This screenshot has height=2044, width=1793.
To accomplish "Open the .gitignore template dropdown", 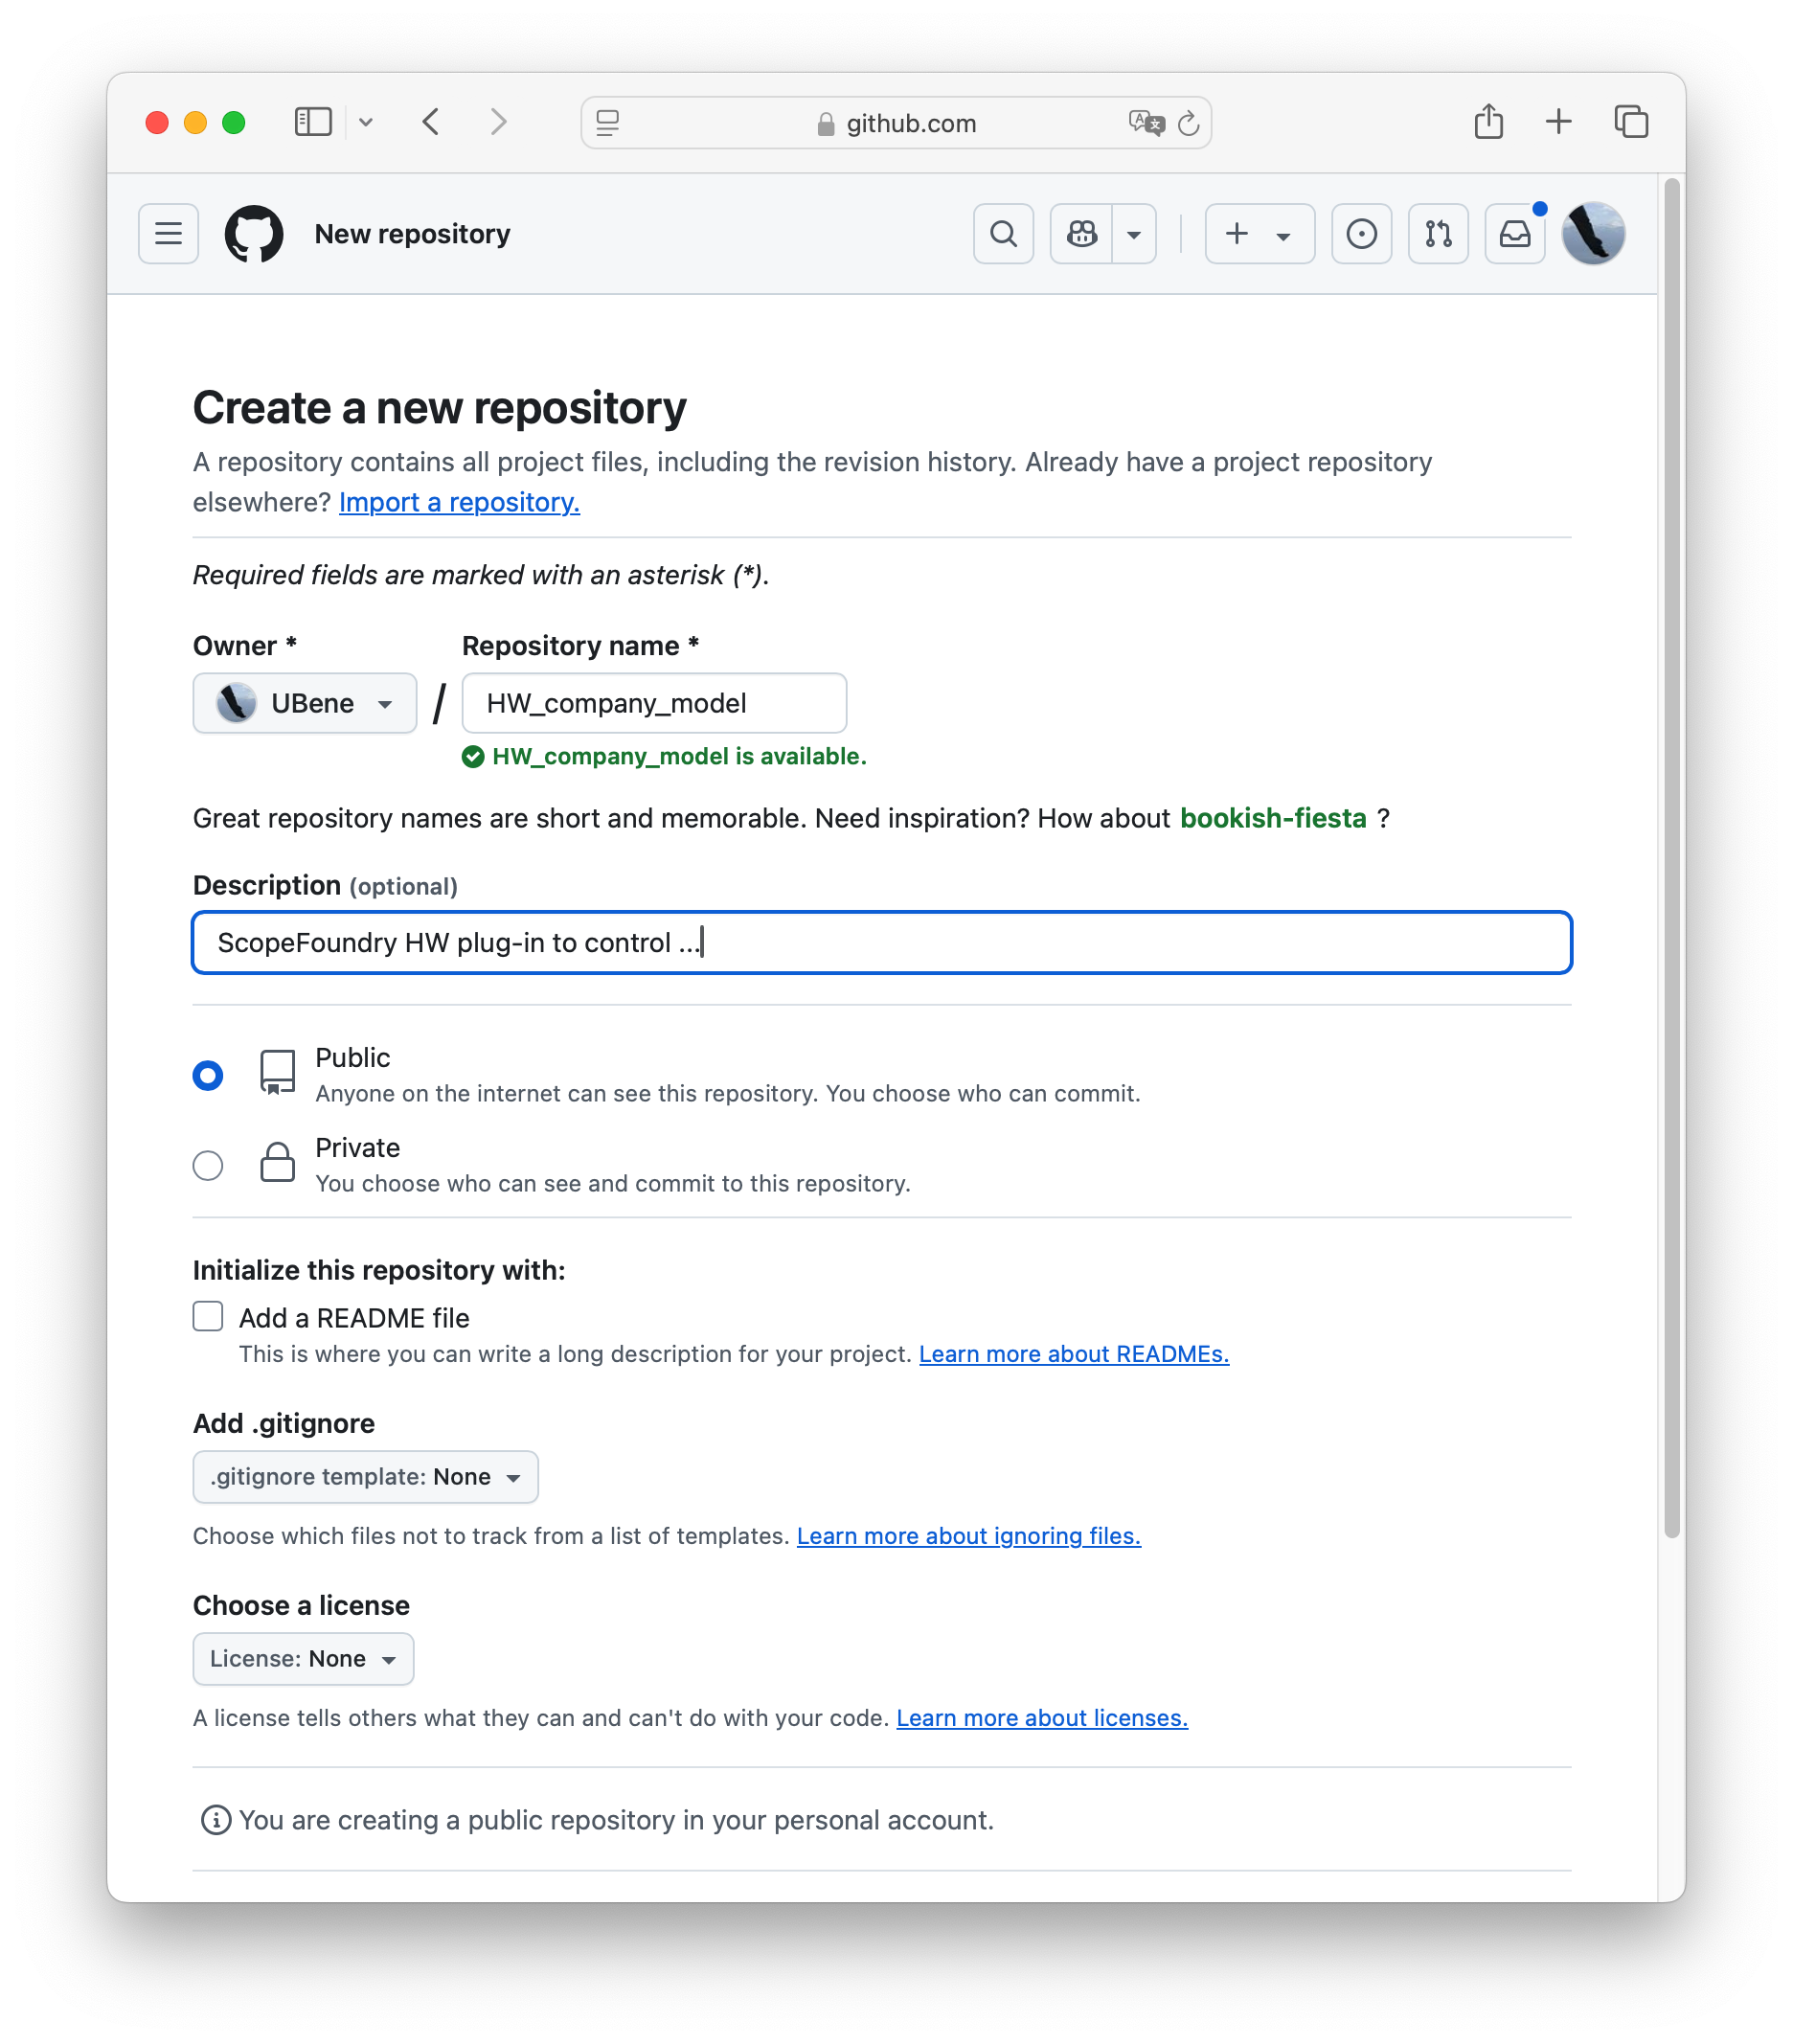I will [x=365, y=1476].
